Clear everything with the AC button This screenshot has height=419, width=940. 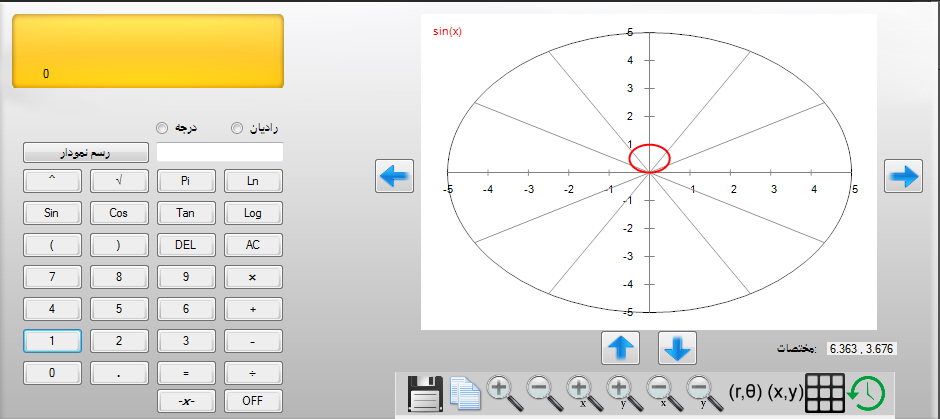click(253, 245)
